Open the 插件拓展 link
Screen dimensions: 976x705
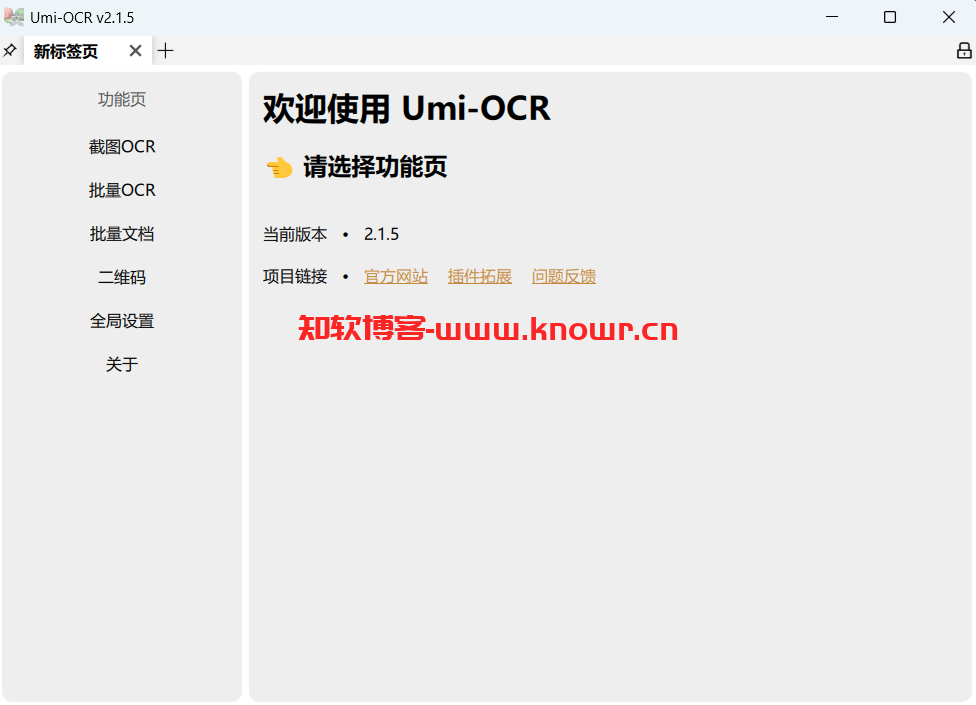(480, 276)
